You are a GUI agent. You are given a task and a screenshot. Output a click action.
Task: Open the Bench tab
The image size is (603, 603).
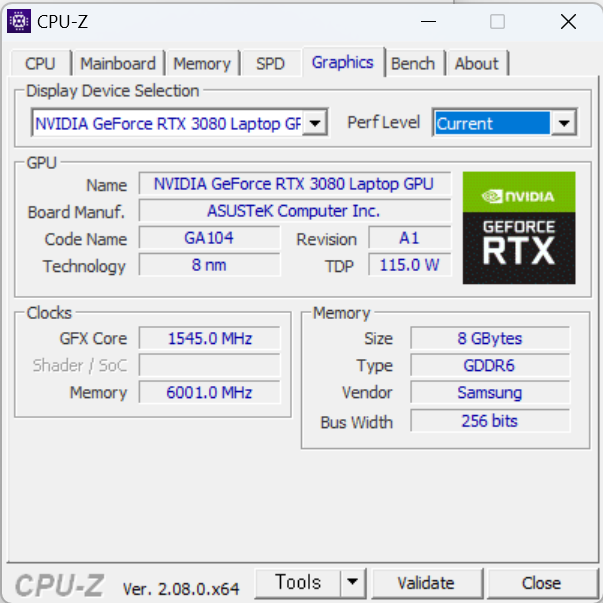[413, 63]
